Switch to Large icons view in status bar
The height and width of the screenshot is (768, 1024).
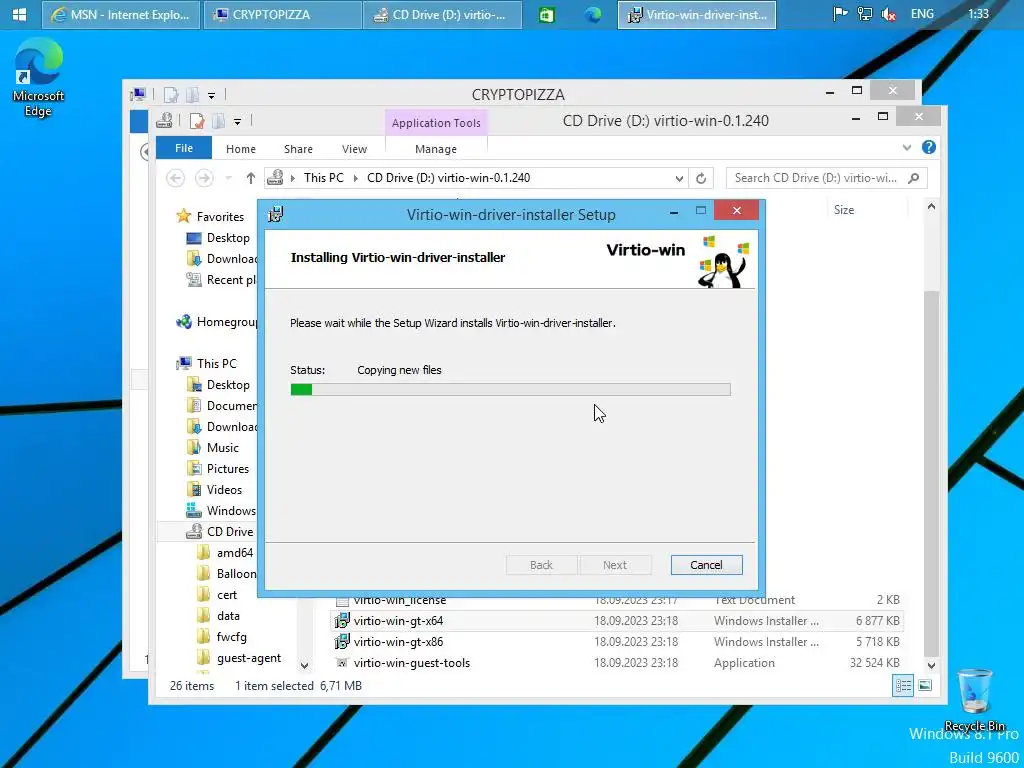(x=925, y=685)
